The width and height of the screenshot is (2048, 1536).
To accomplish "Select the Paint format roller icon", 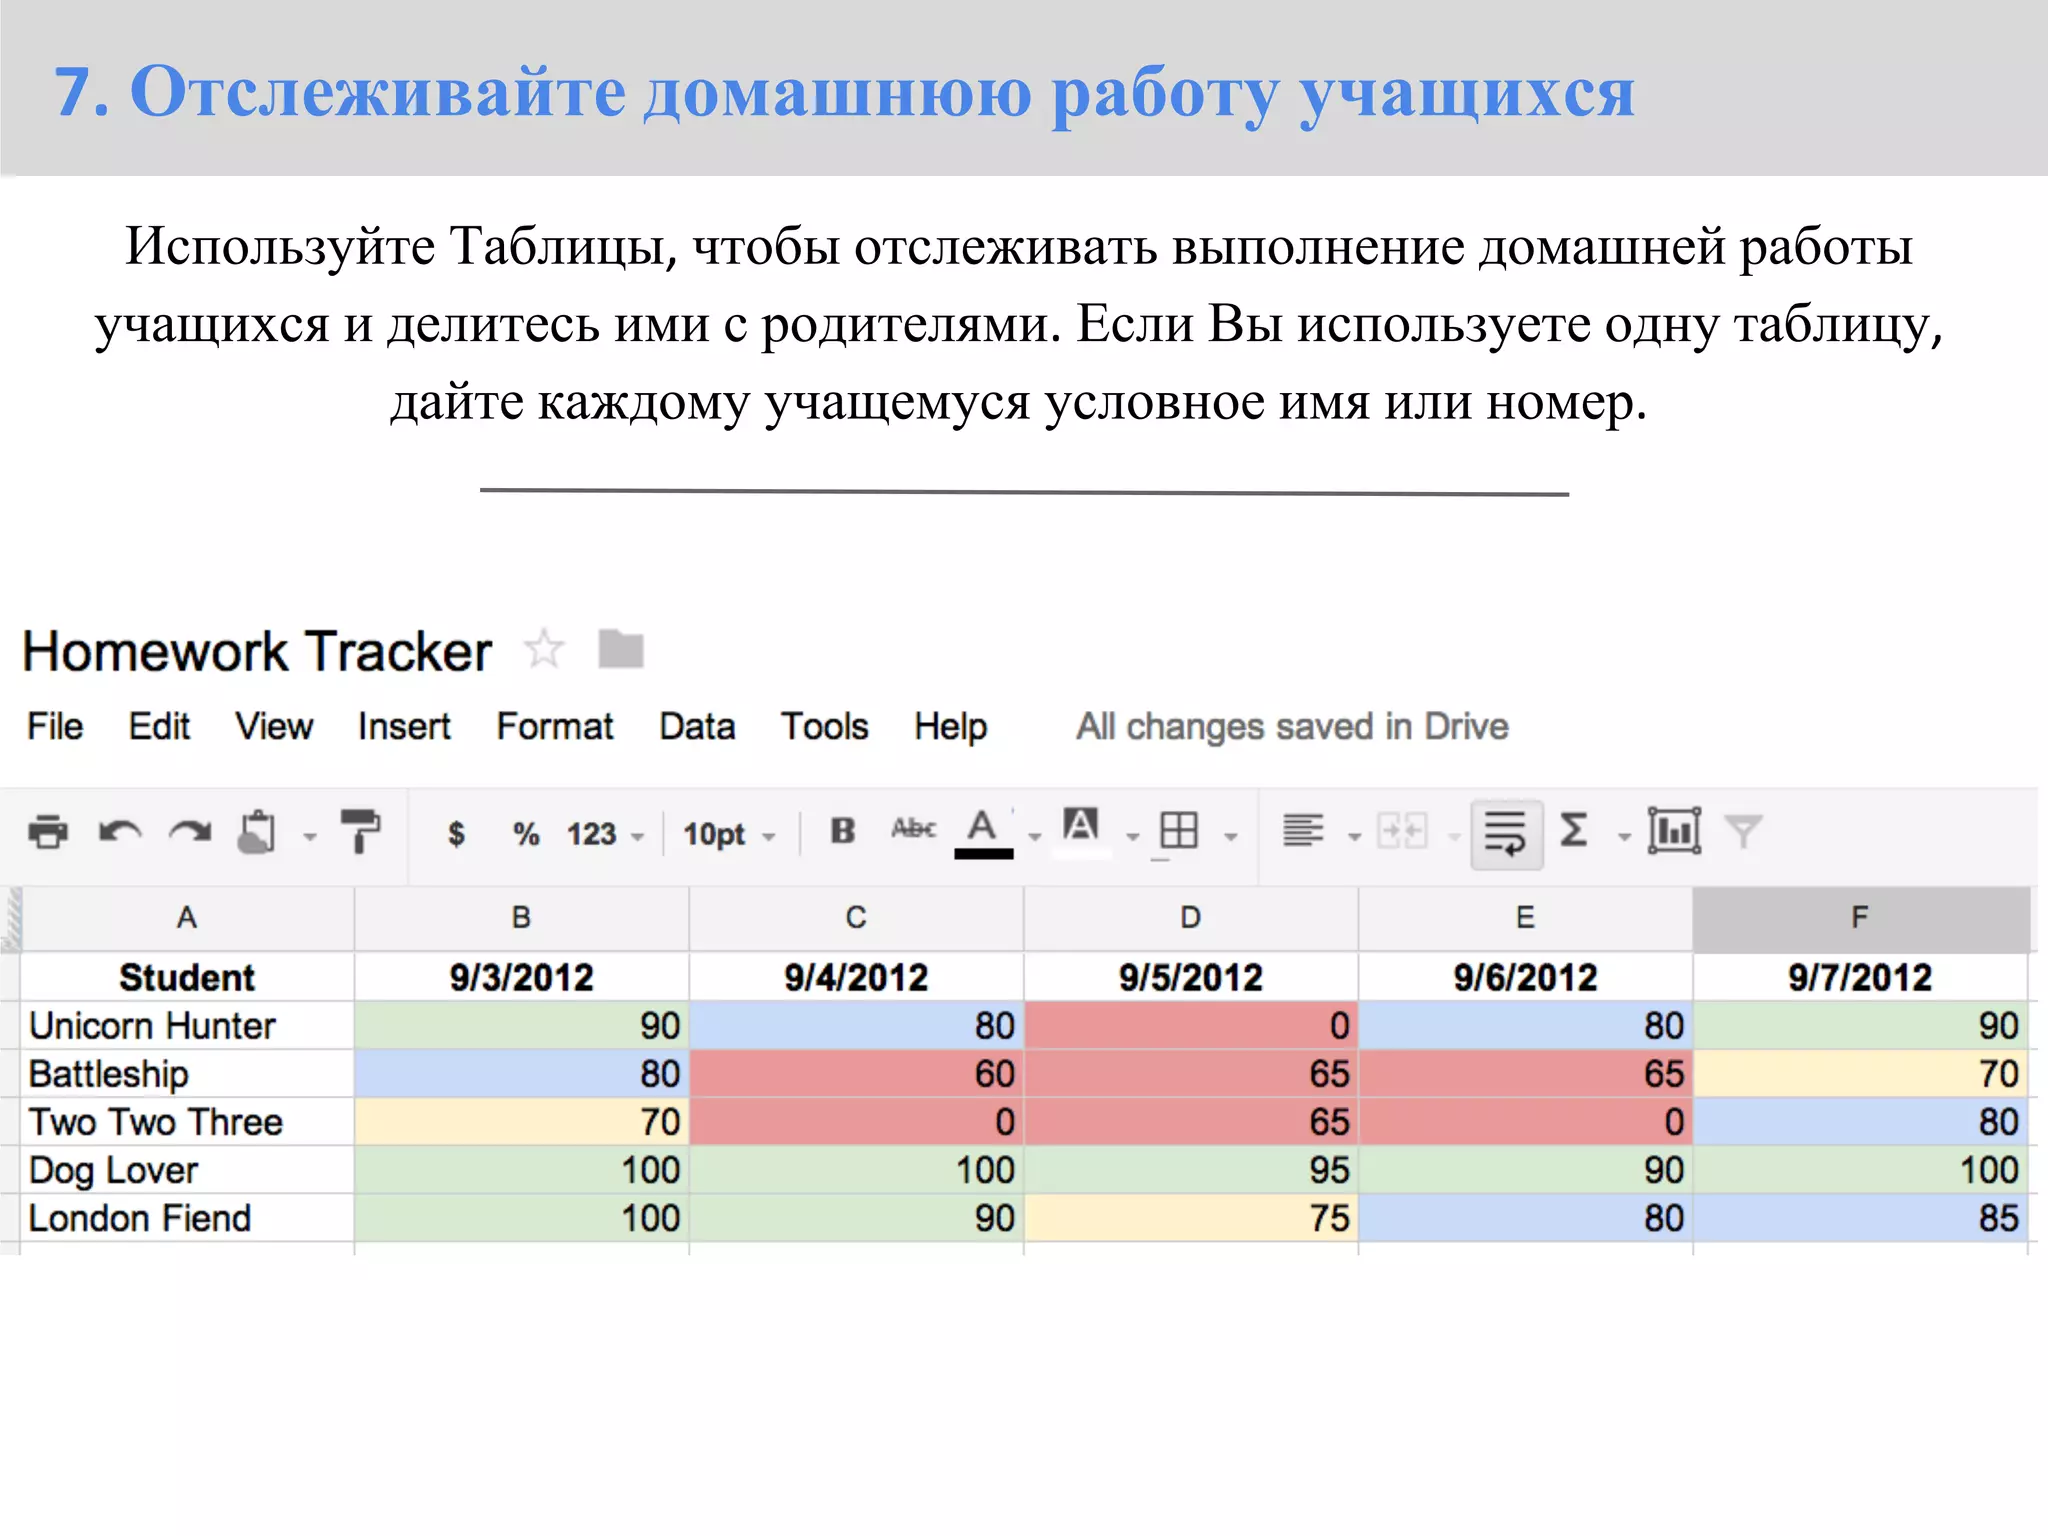I will click(x=361, y=831).
